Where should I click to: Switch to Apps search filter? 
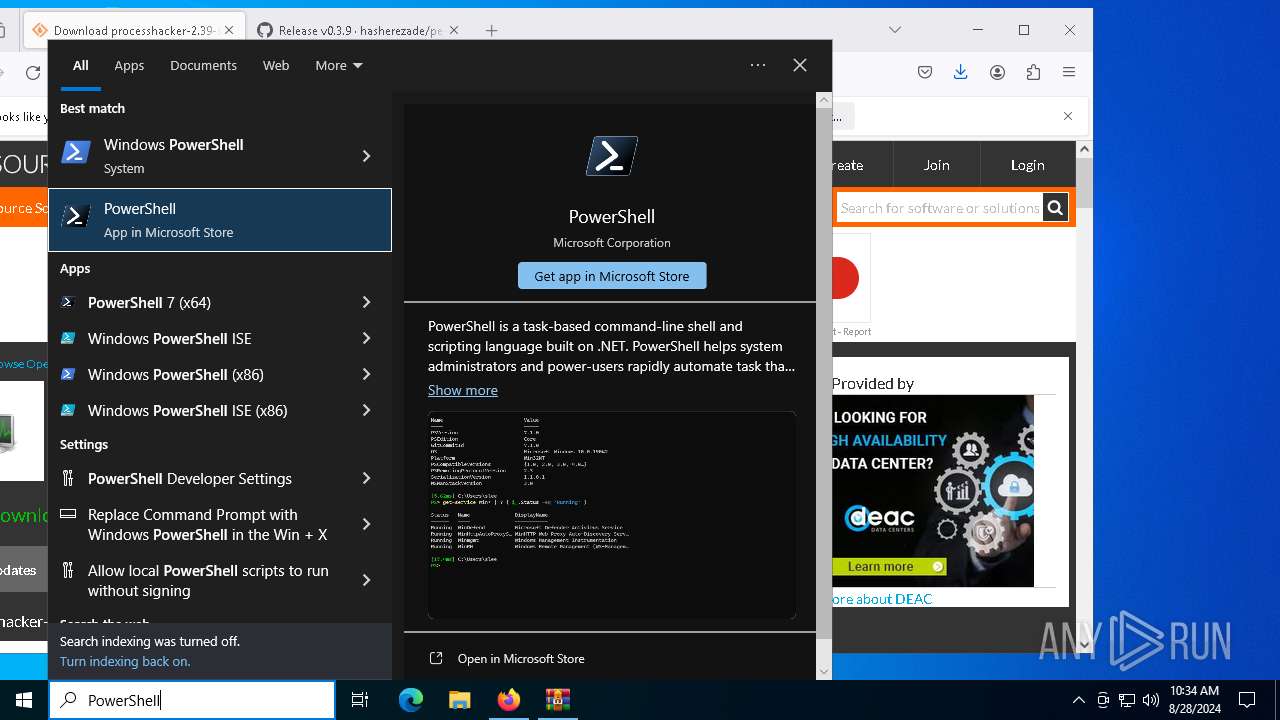(129, 65)
